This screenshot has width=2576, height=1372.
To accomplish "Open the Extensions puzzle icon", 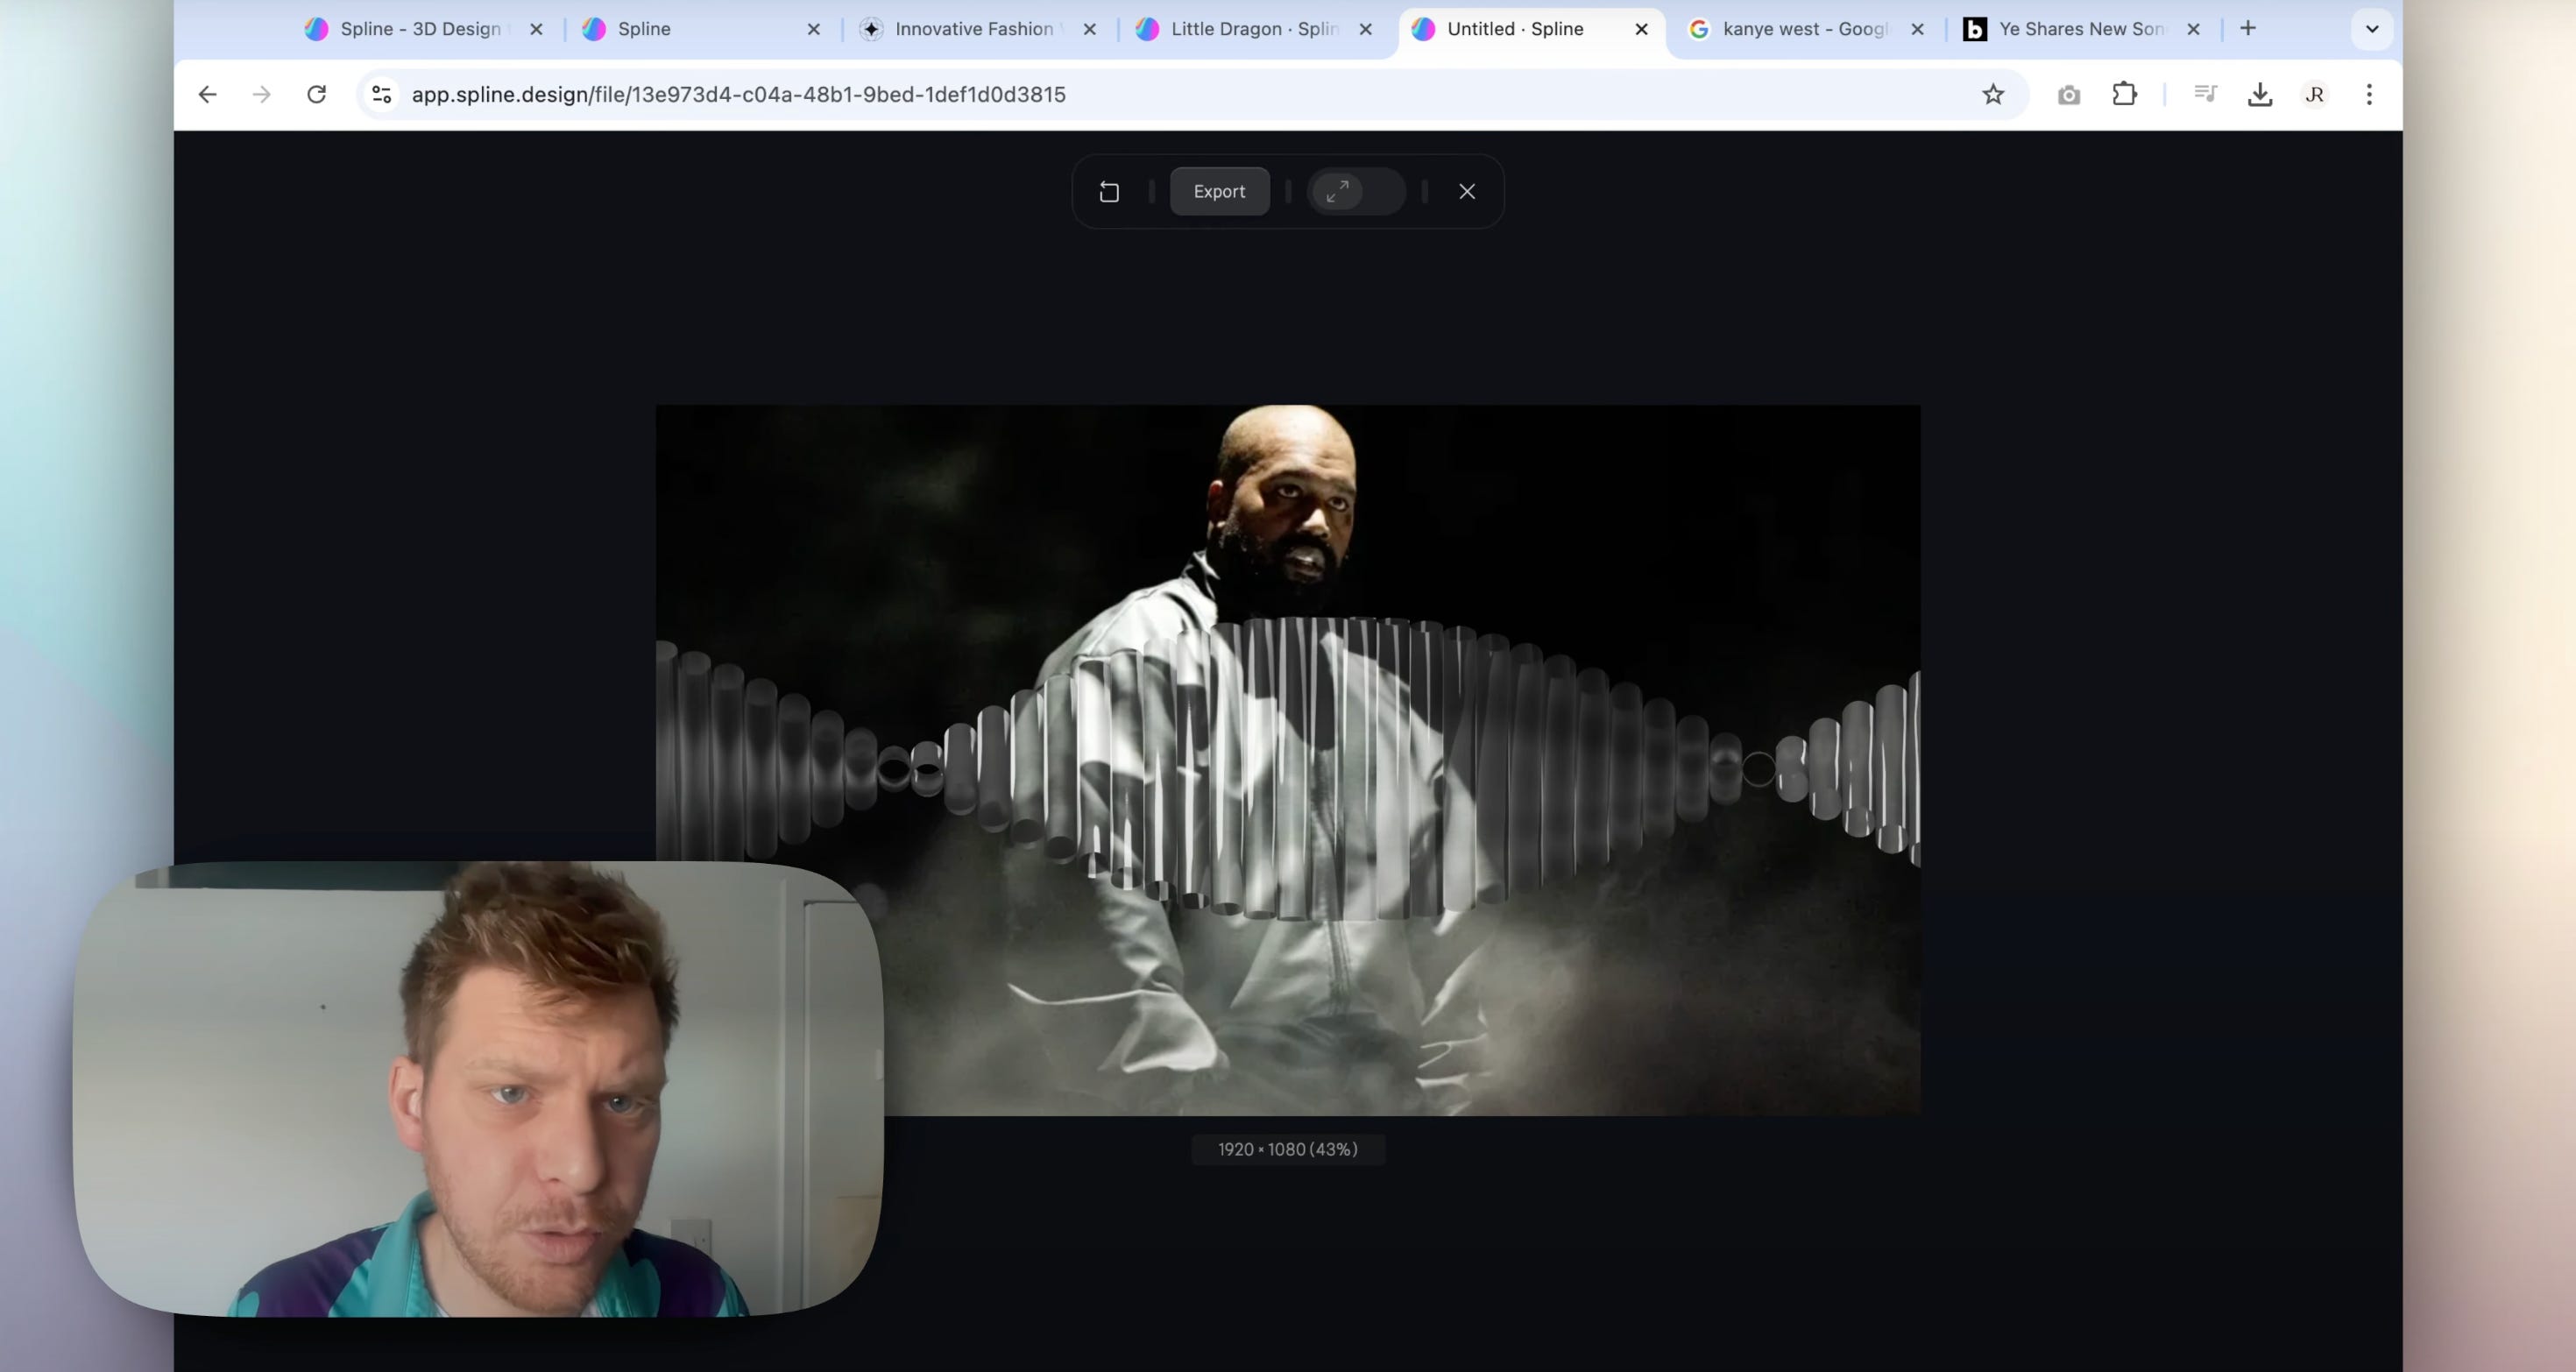I will point(2124,94).
